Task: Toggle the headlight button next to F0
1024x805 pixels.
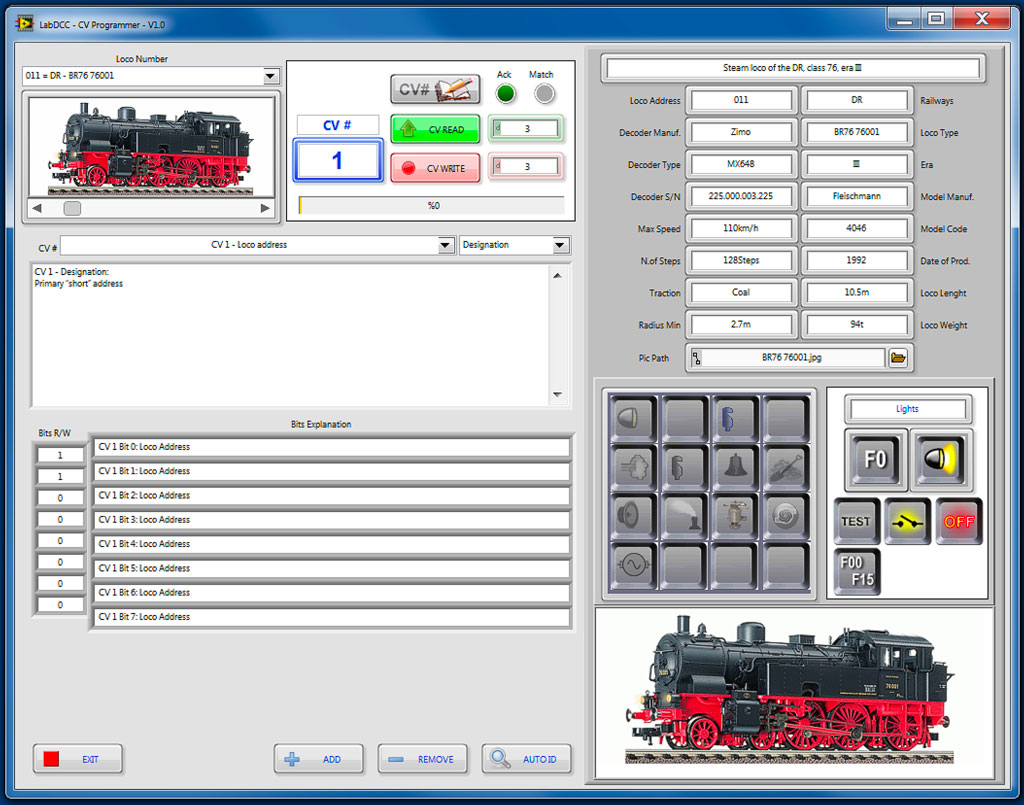Action: click(x=940, y=460)
